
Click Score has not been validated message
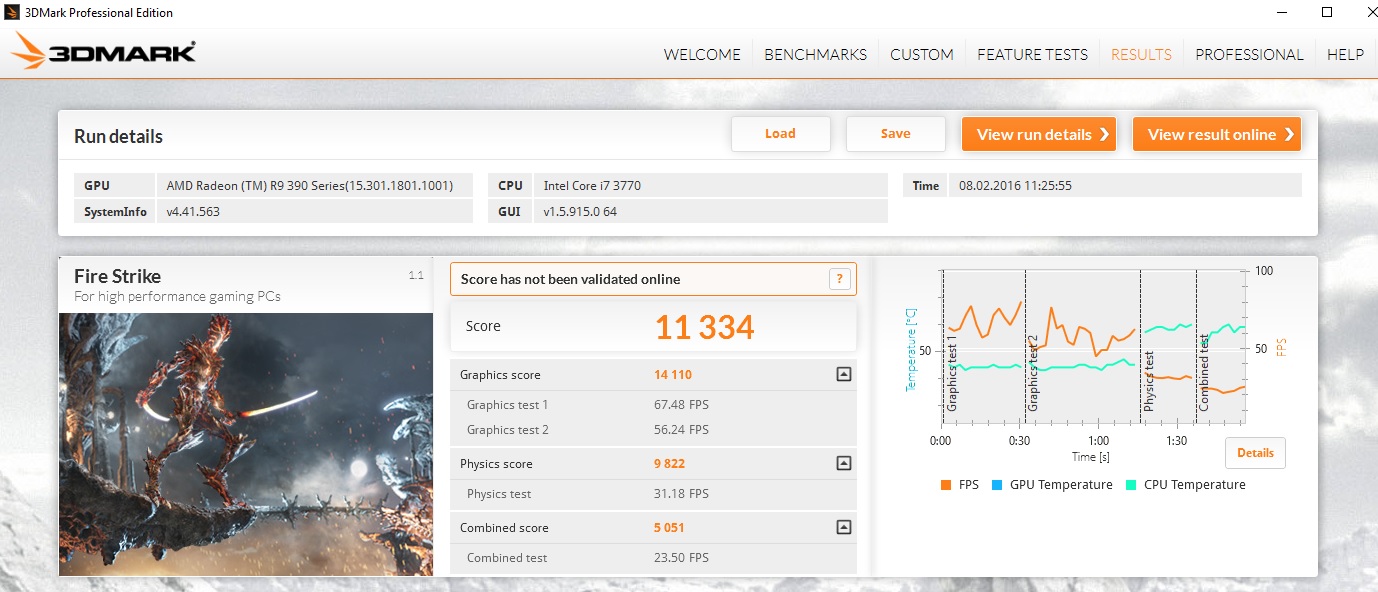(570, 279)
